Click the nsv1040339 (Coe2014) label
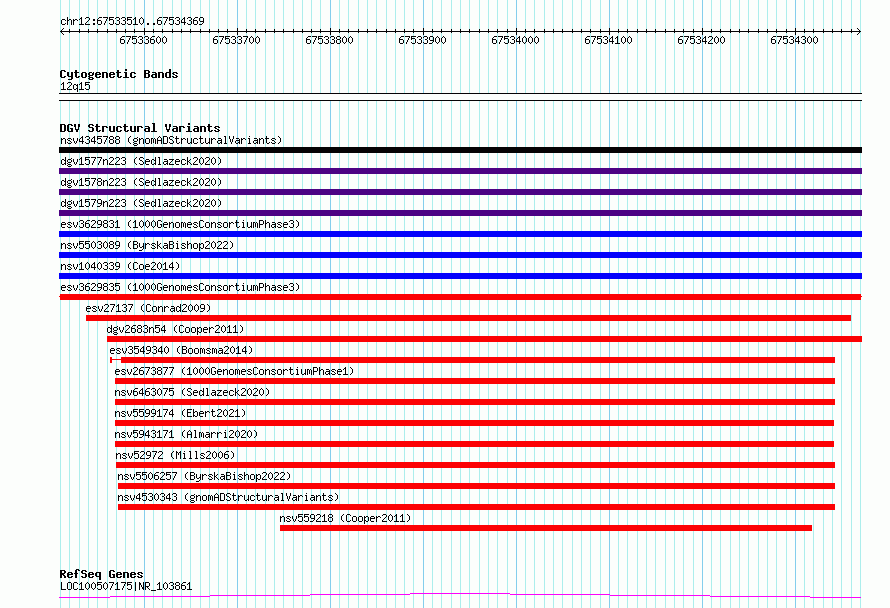 120,266
